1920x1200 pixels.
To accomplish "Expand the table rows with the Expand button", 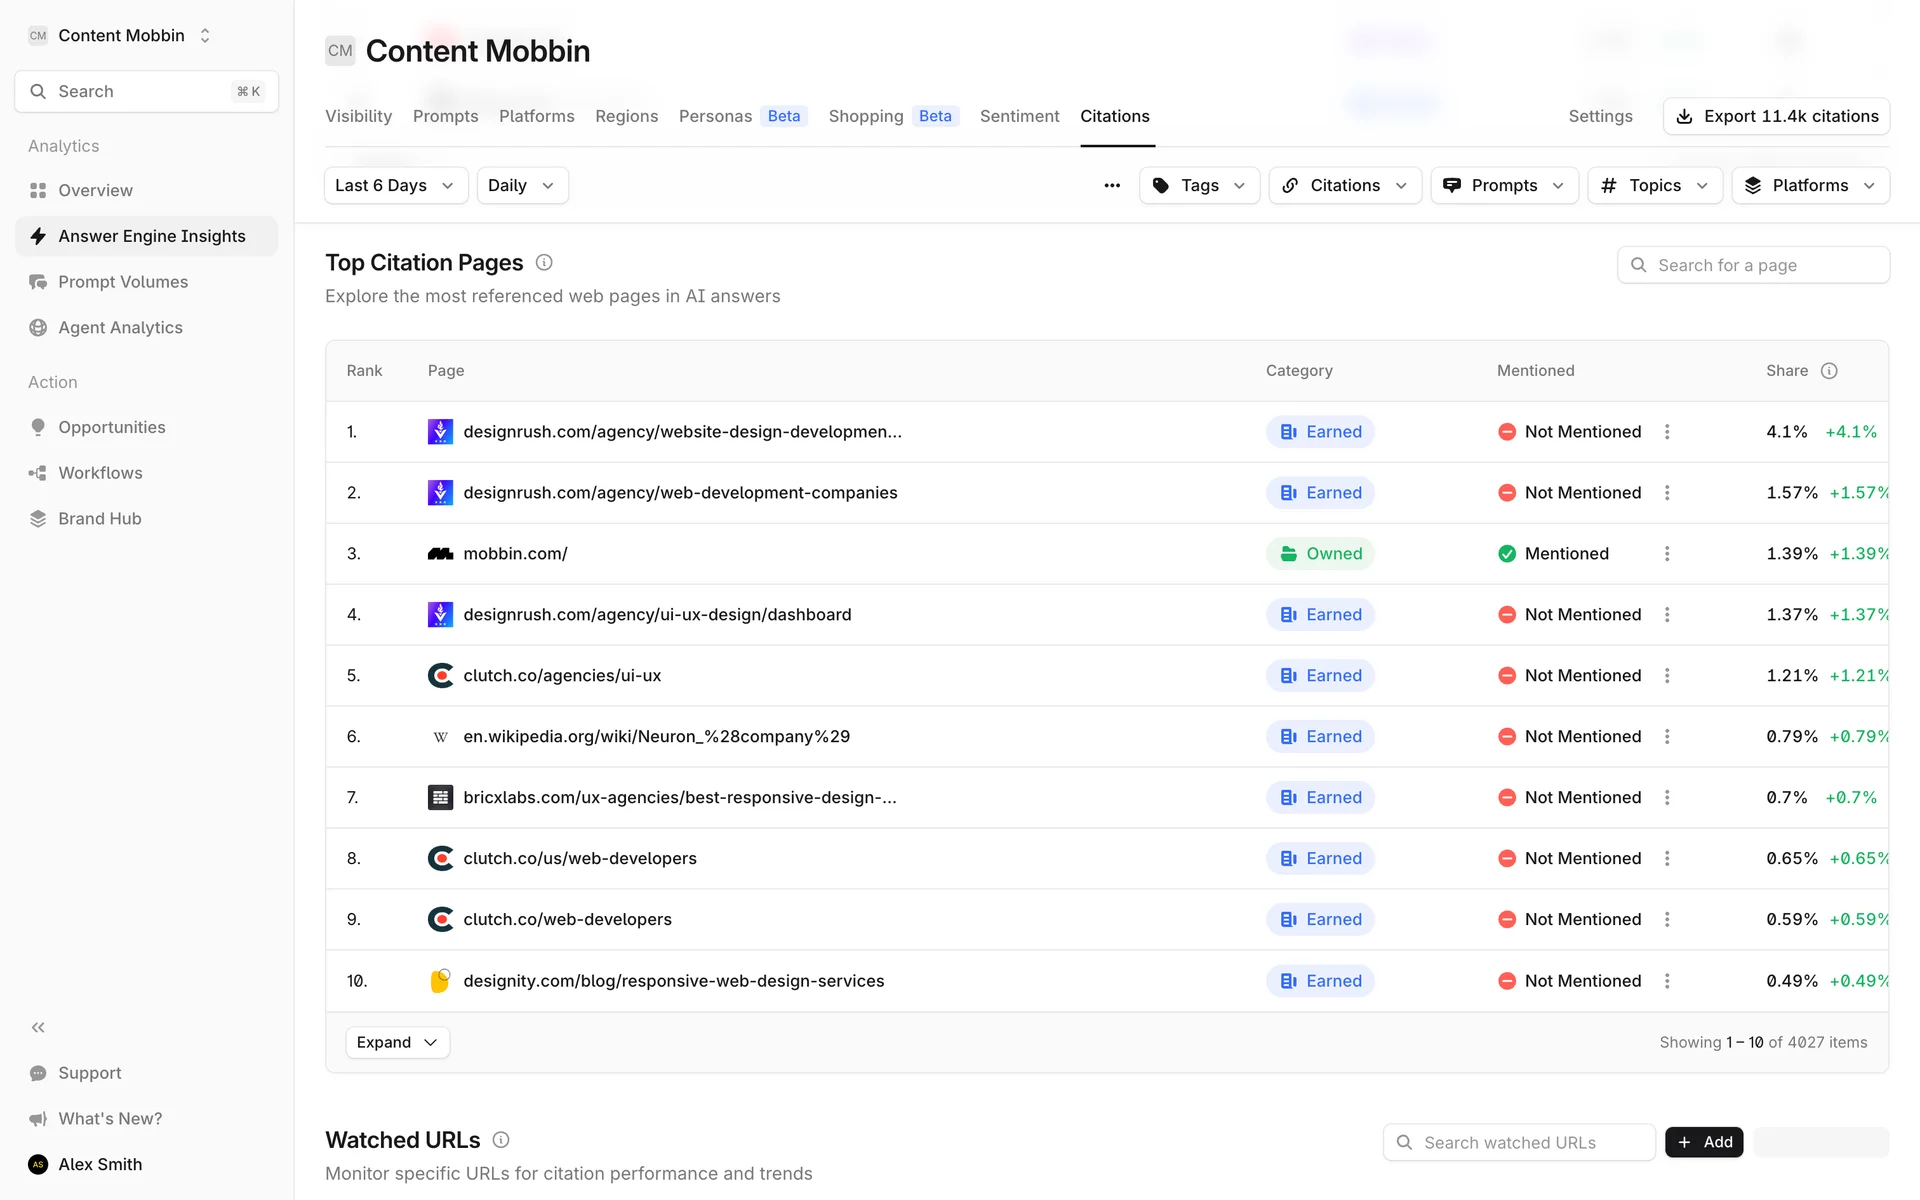I will tap(397, 1042).
